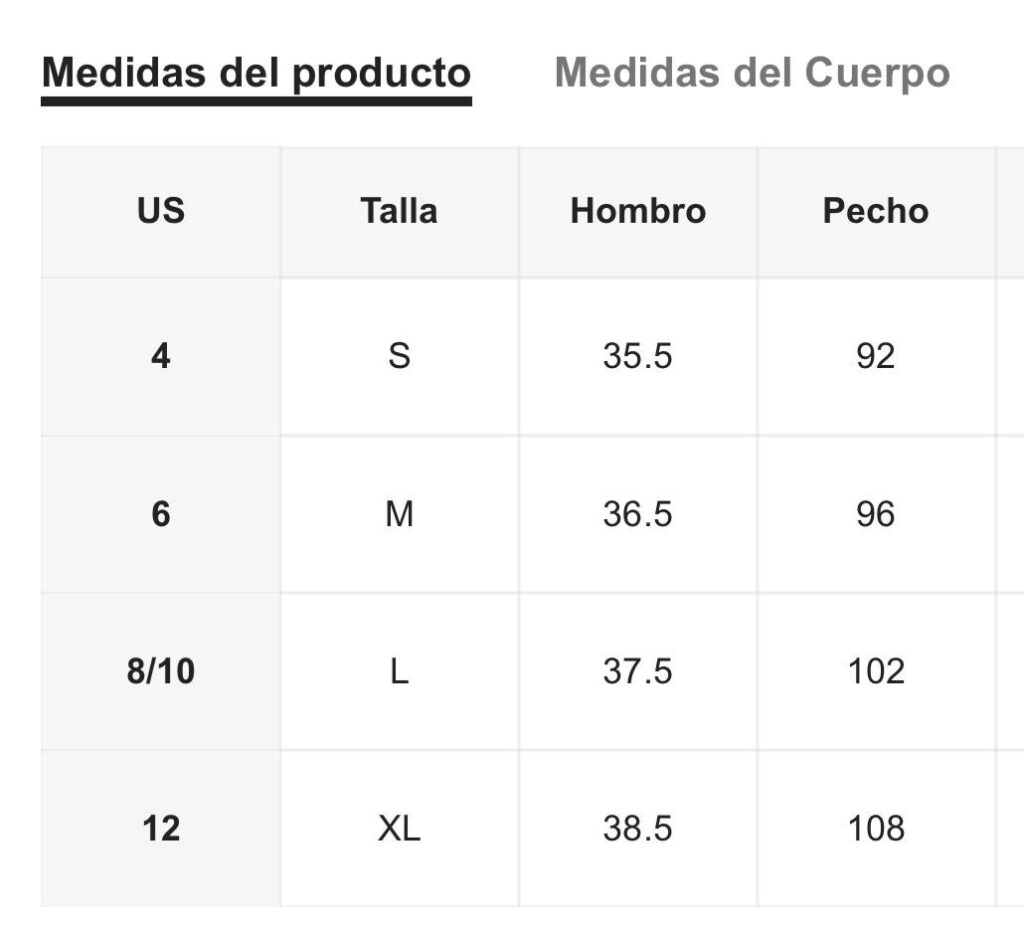The height and width of the screenshot is (934, 1024).
Task: Click the US column header
Action: [161, 212]
